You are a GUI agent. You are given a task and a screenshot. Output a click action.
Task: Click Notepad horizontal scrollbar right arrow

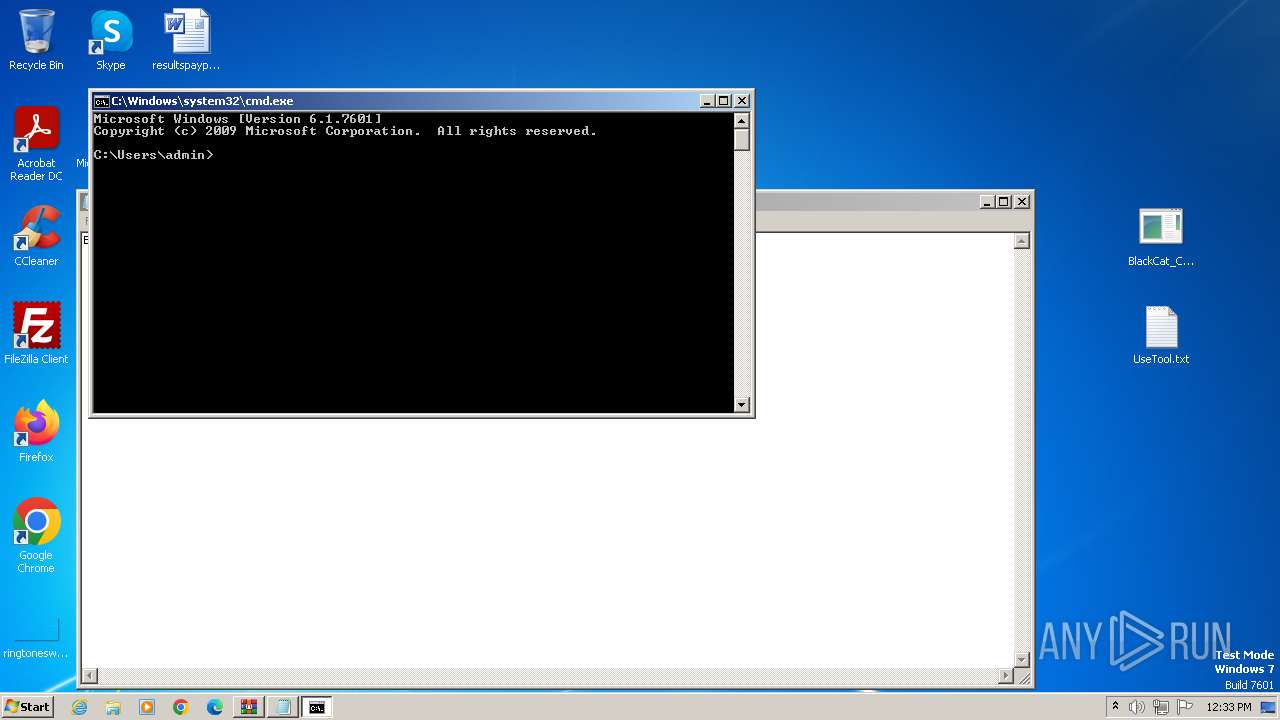1006,676
